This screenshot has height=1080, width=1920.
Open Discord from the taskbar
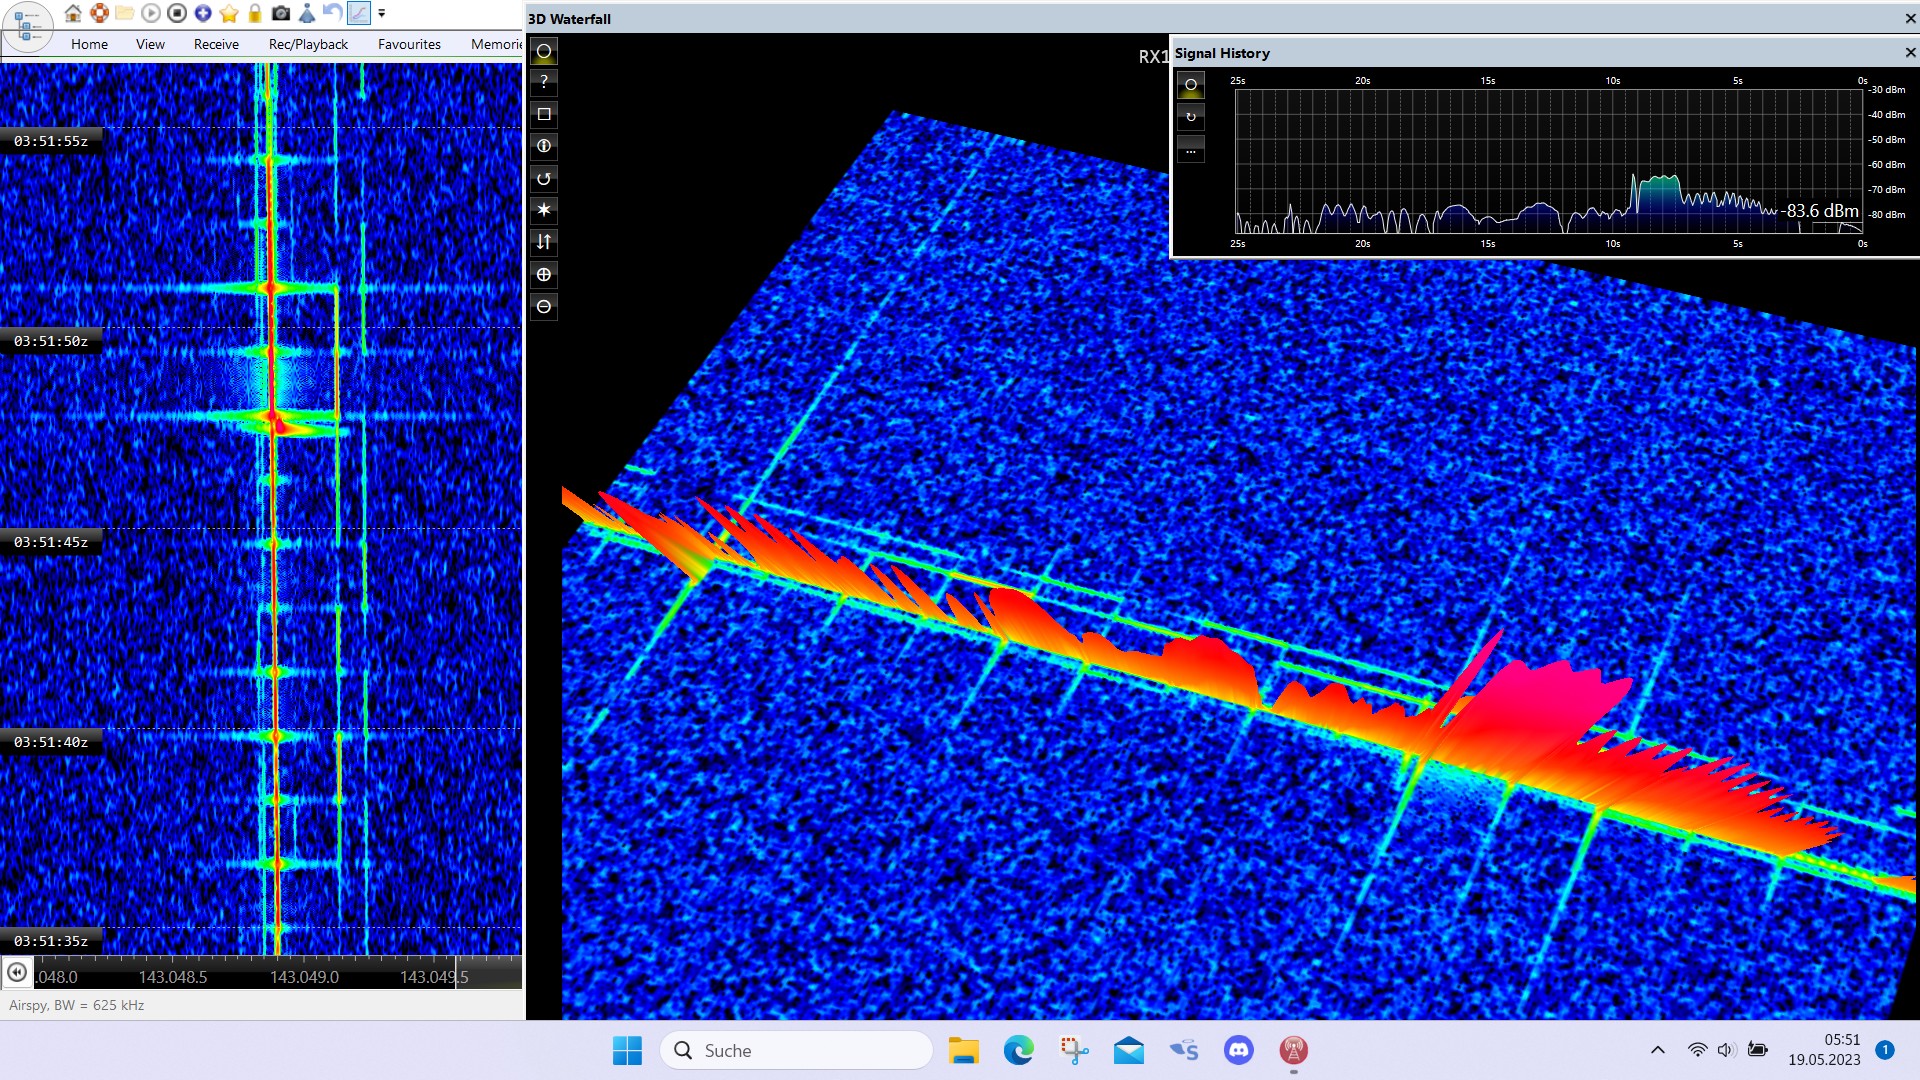point(1239,1050)
